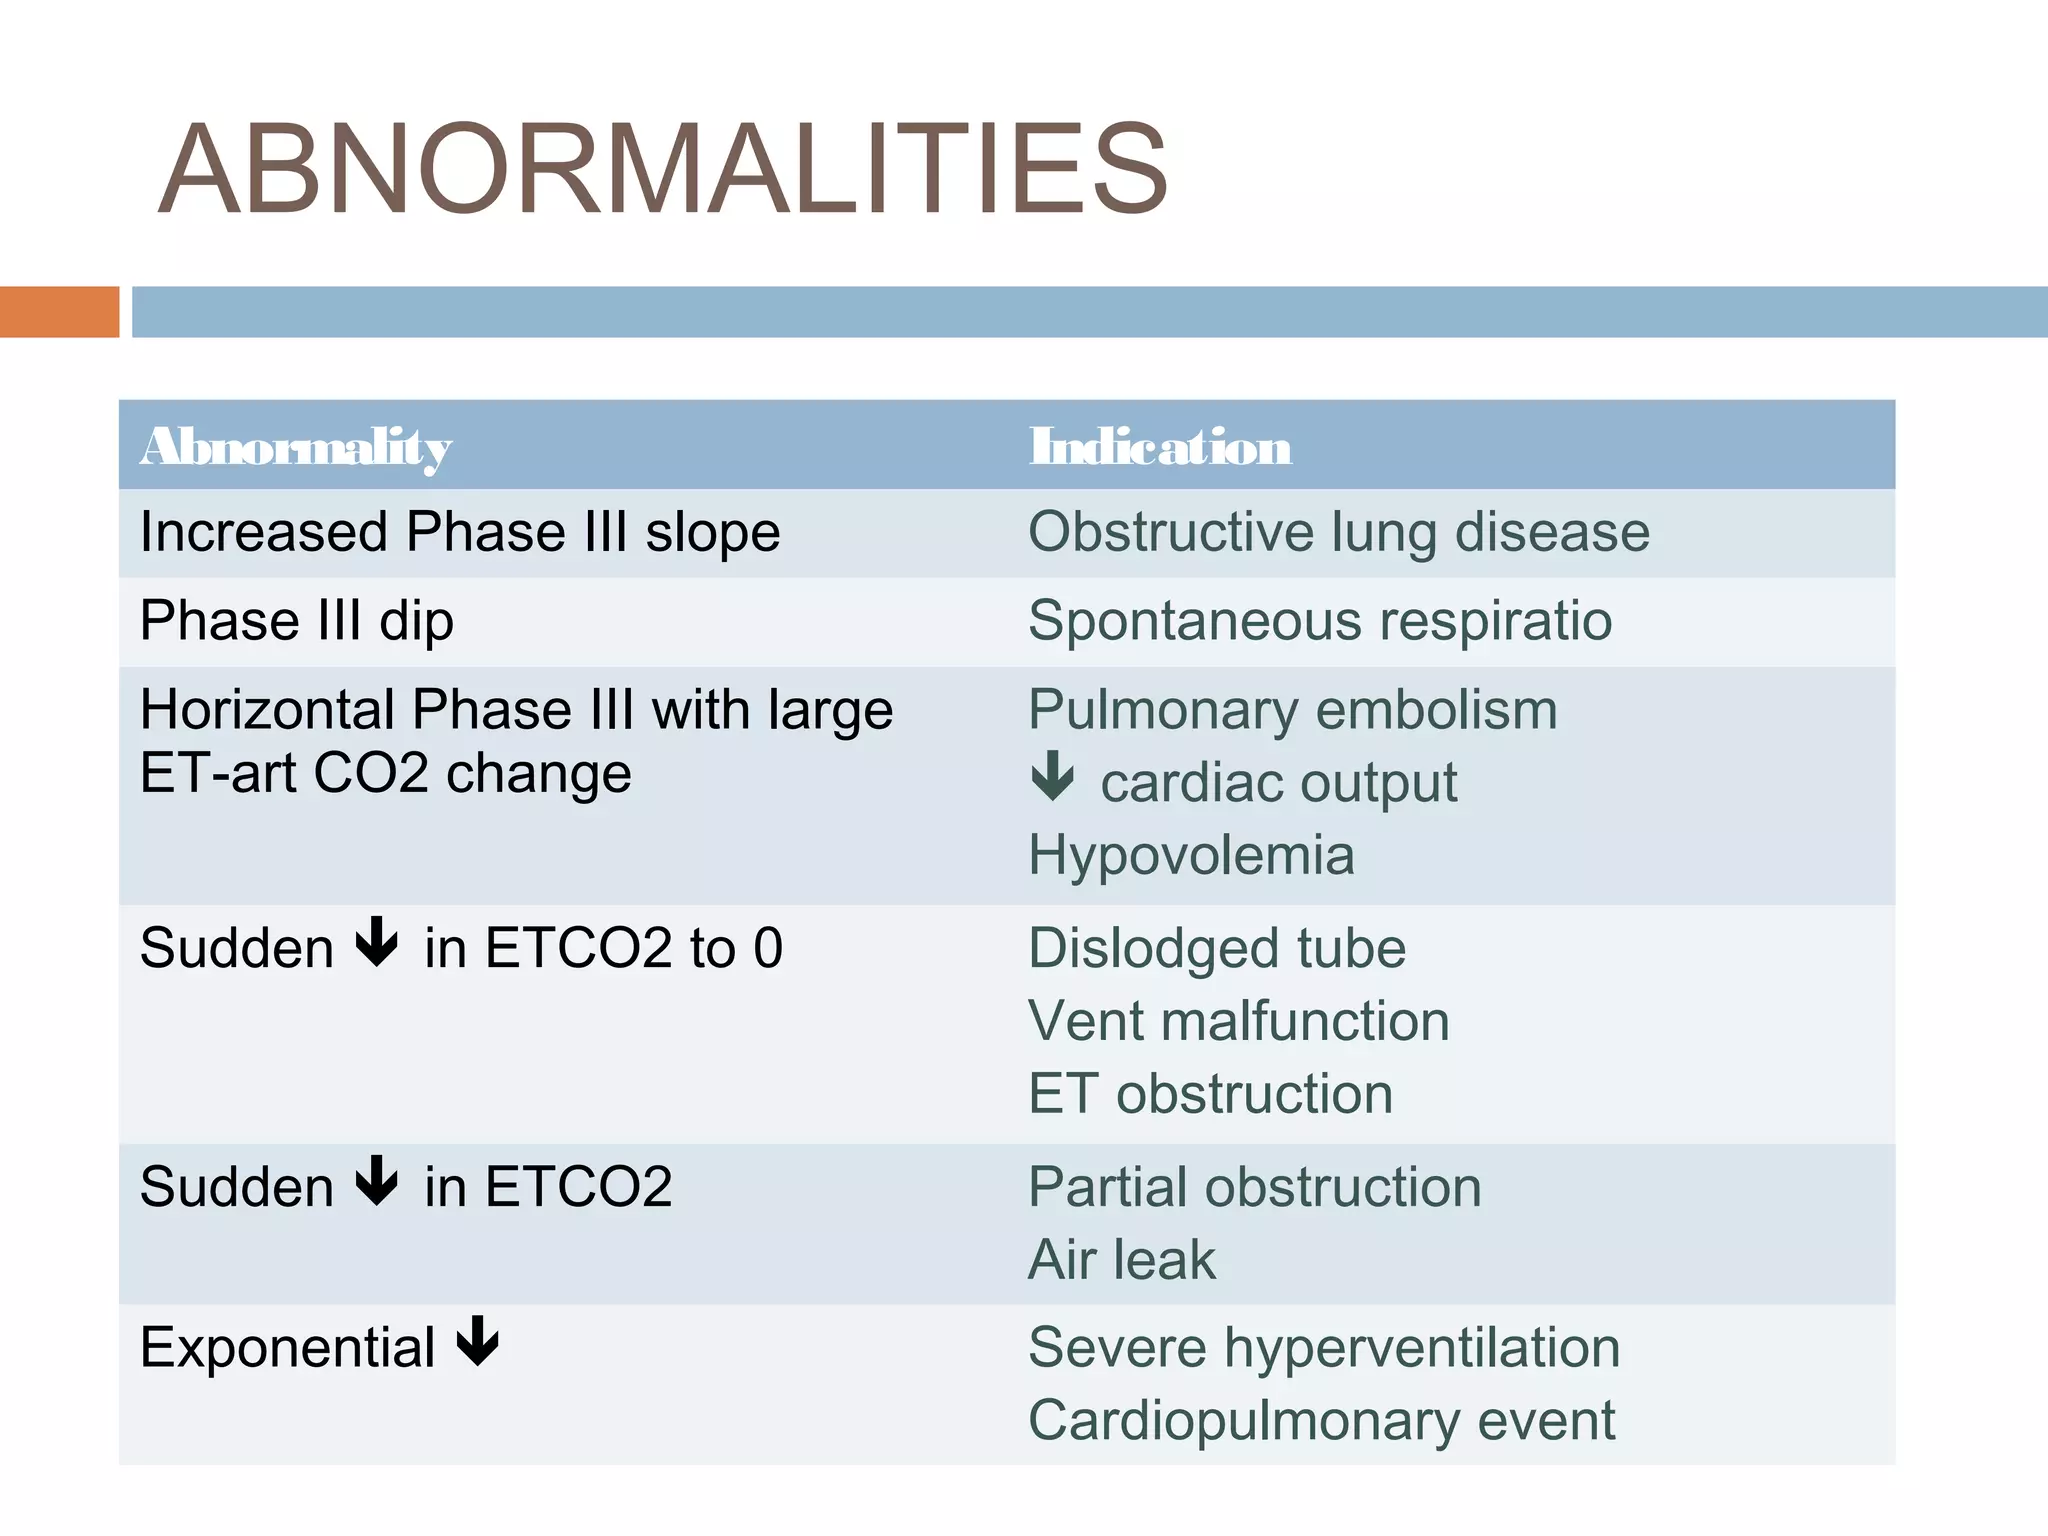Click "Horizontal Phase III with large" text
2048x1536 pixels.
[x=516, y=710]
